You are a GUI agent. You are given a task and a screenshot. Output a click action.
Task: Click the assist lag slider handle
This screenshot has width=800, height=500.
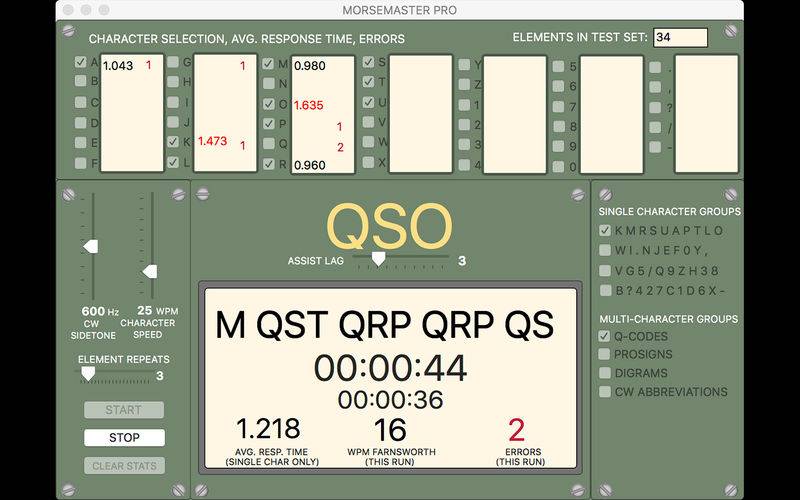[378, 259]
